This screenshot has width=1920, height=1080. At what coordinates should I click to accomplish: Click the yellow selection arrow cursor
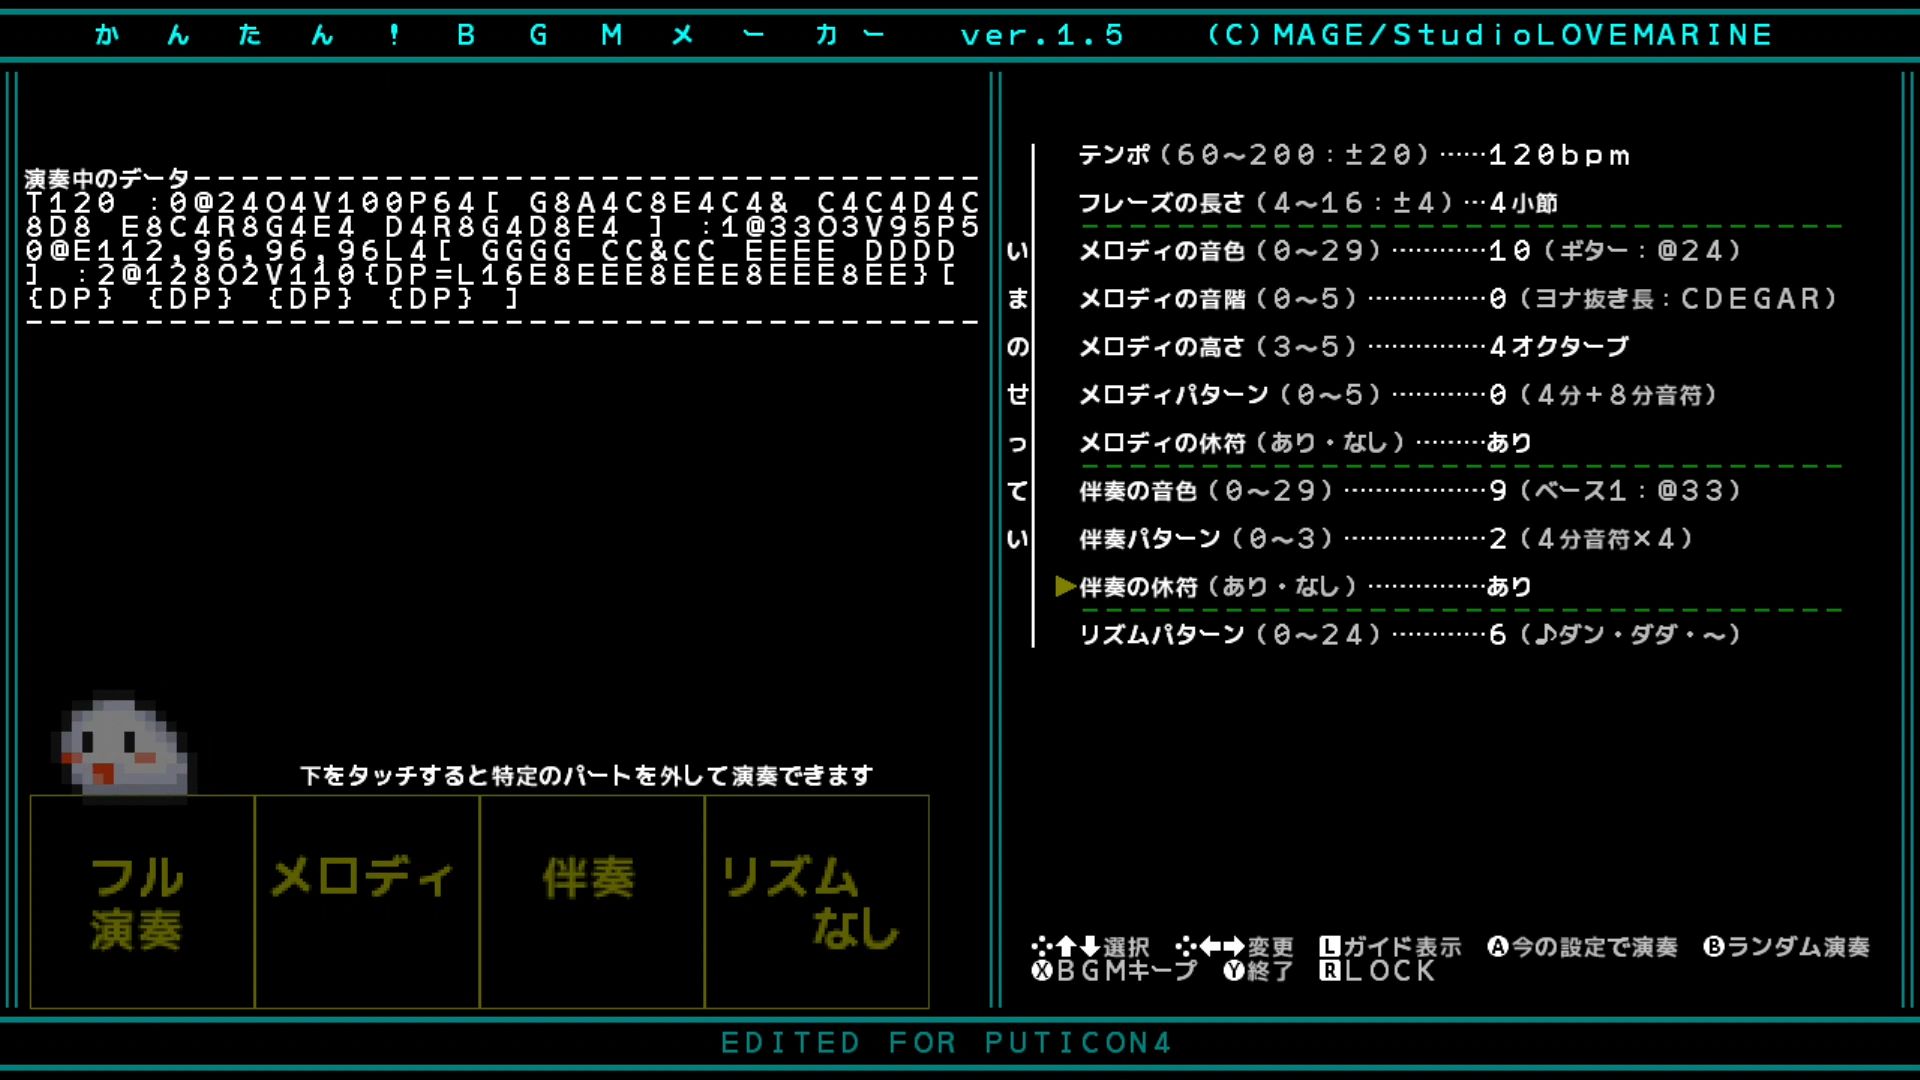tap(1065, 587)
